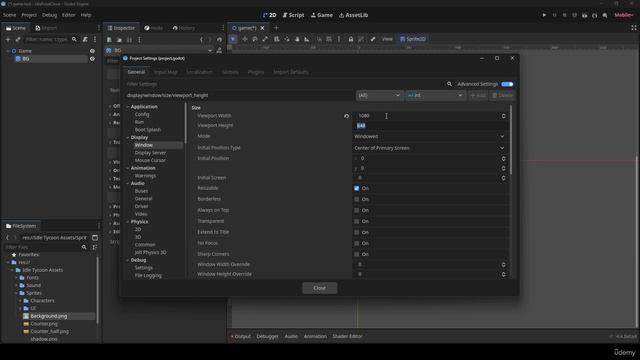Viewport: 640px width, 360px height.
Task: Click the search icon in Scene filter
Action: 74,39
